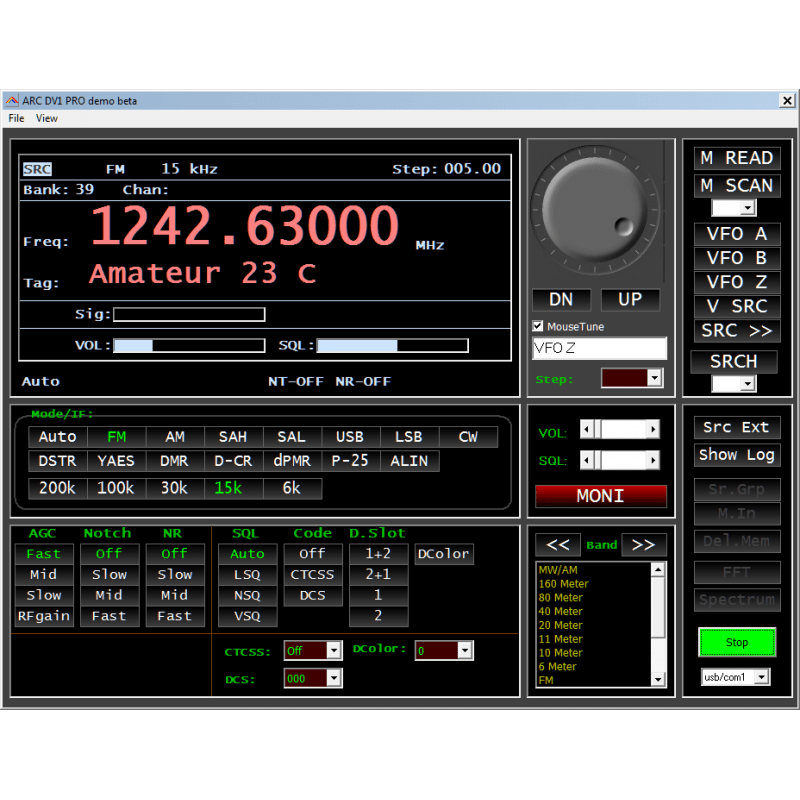This screenshot has height=800, width=800.
Task: Open the dropdown below M SCAN
Action: (x=748, y=208)
